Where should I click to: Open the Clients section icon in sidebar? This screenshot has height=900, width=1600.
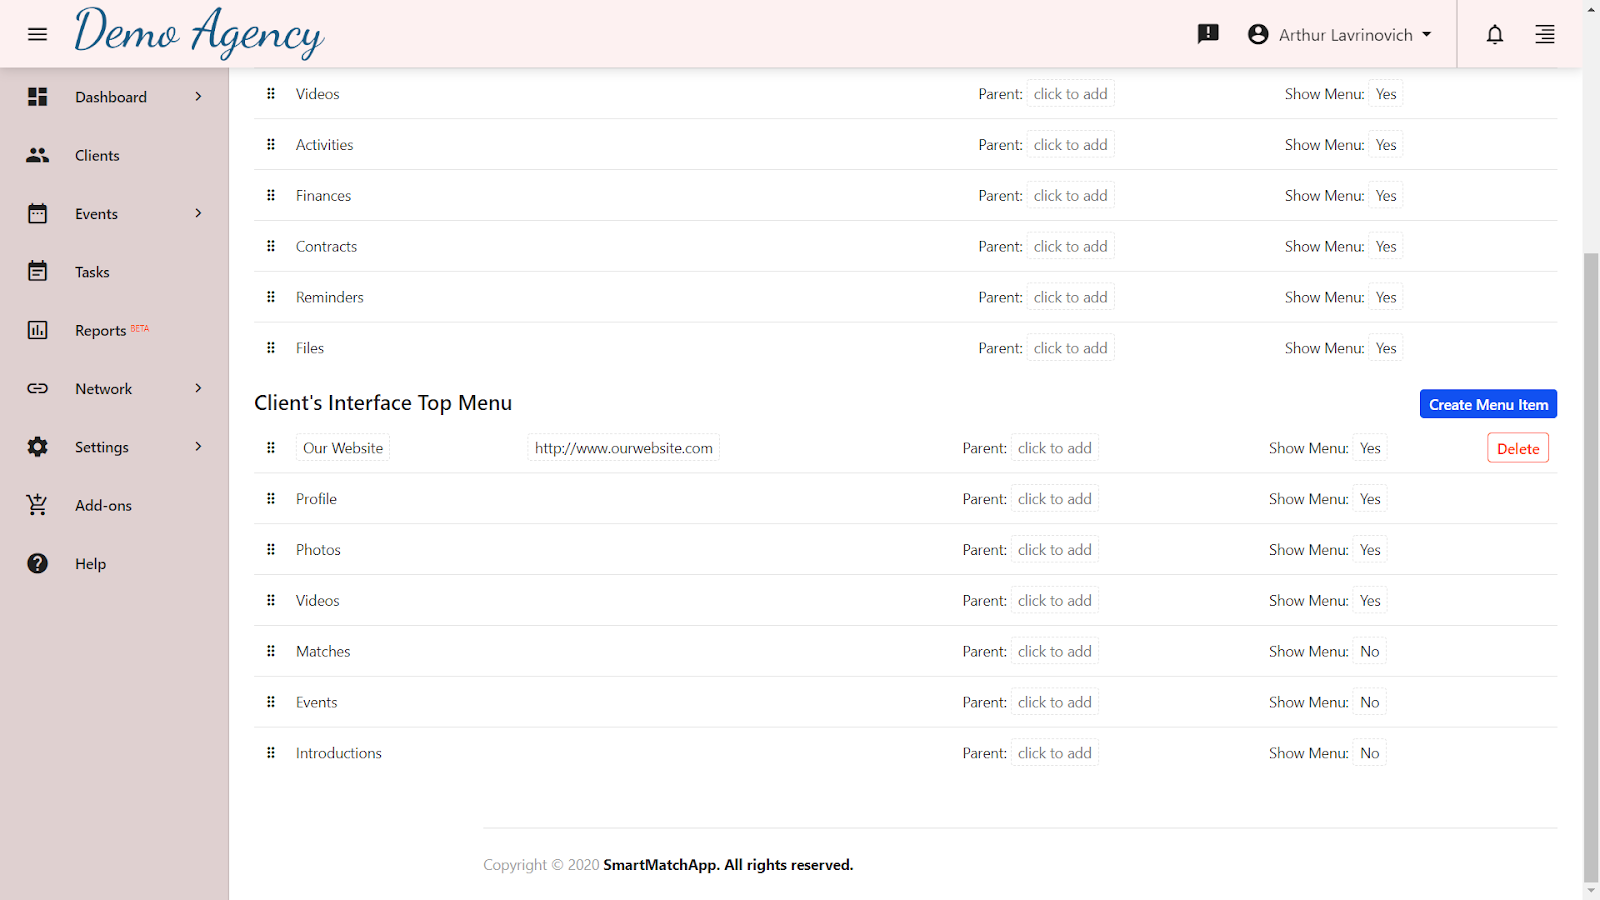pos(37,155)
